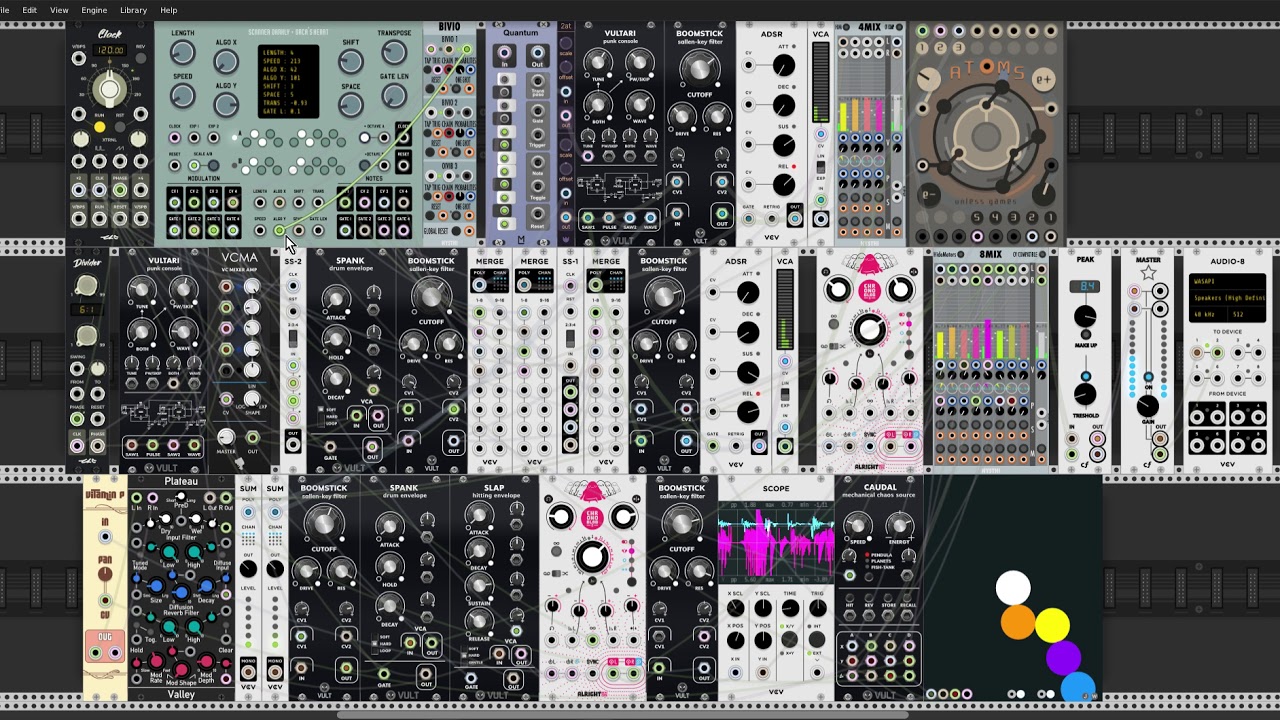Click the REV button on Clock module

pos(141,58)
